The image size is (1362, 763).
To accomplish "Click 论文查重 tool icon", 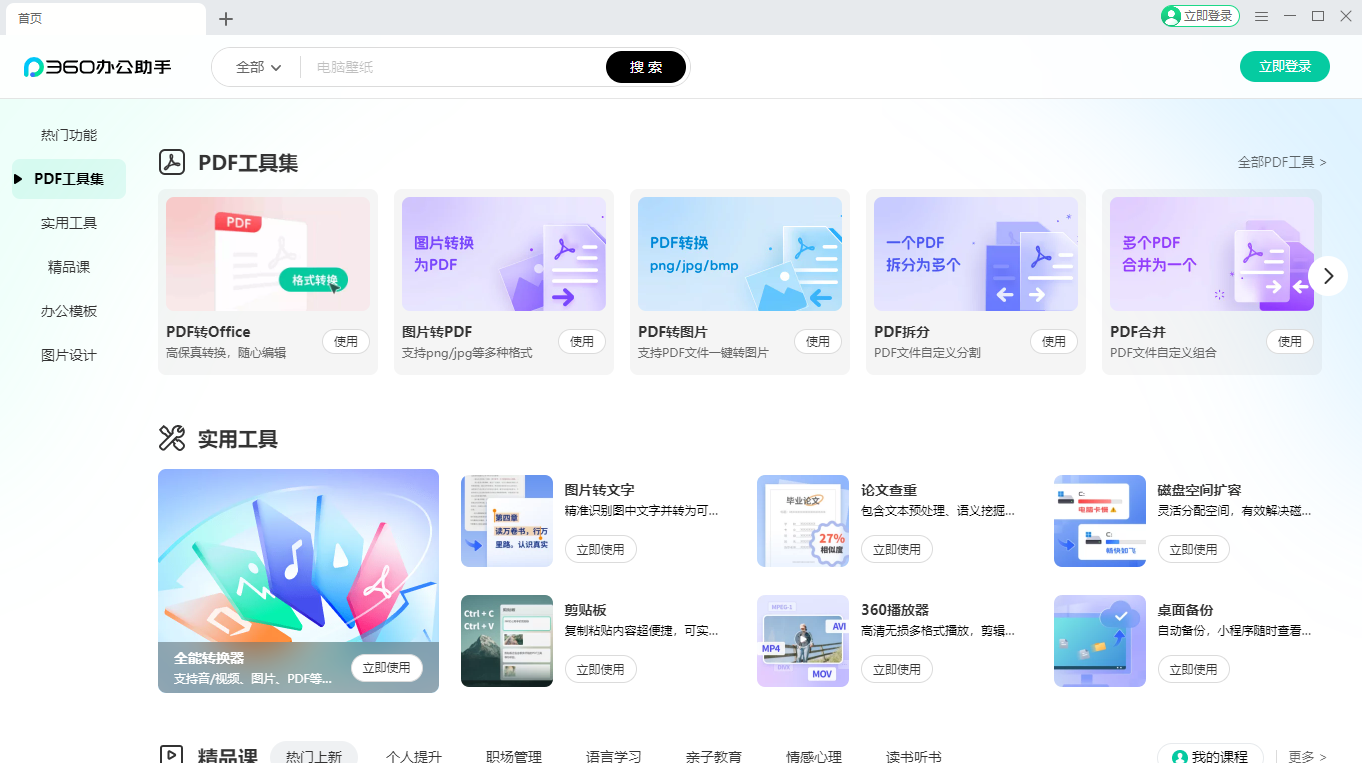I will point(803,521).
